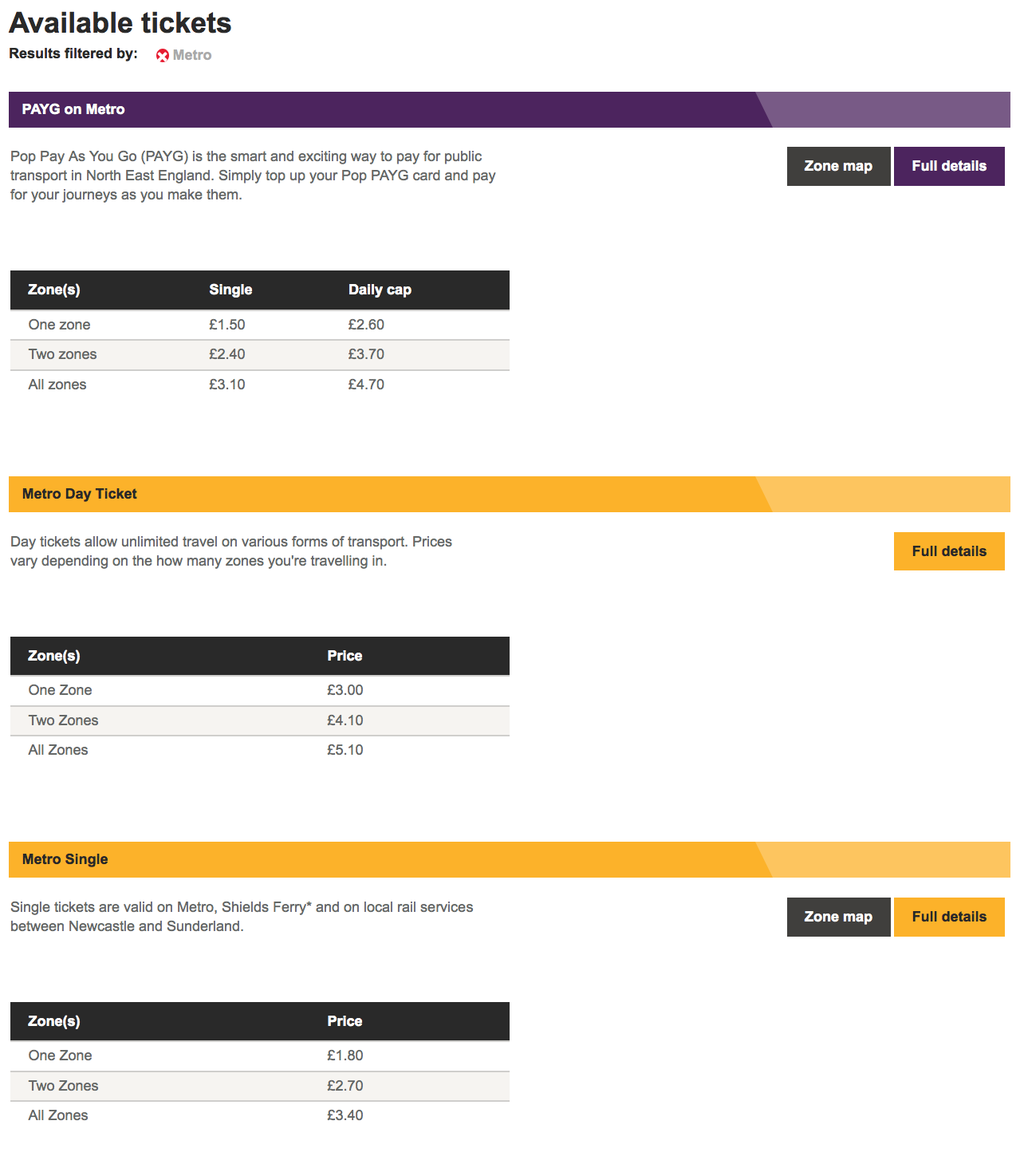This screenshot has width=1024, height=1176.
Task: Open Zone map for Metro Single
Action: click(838, 917)
